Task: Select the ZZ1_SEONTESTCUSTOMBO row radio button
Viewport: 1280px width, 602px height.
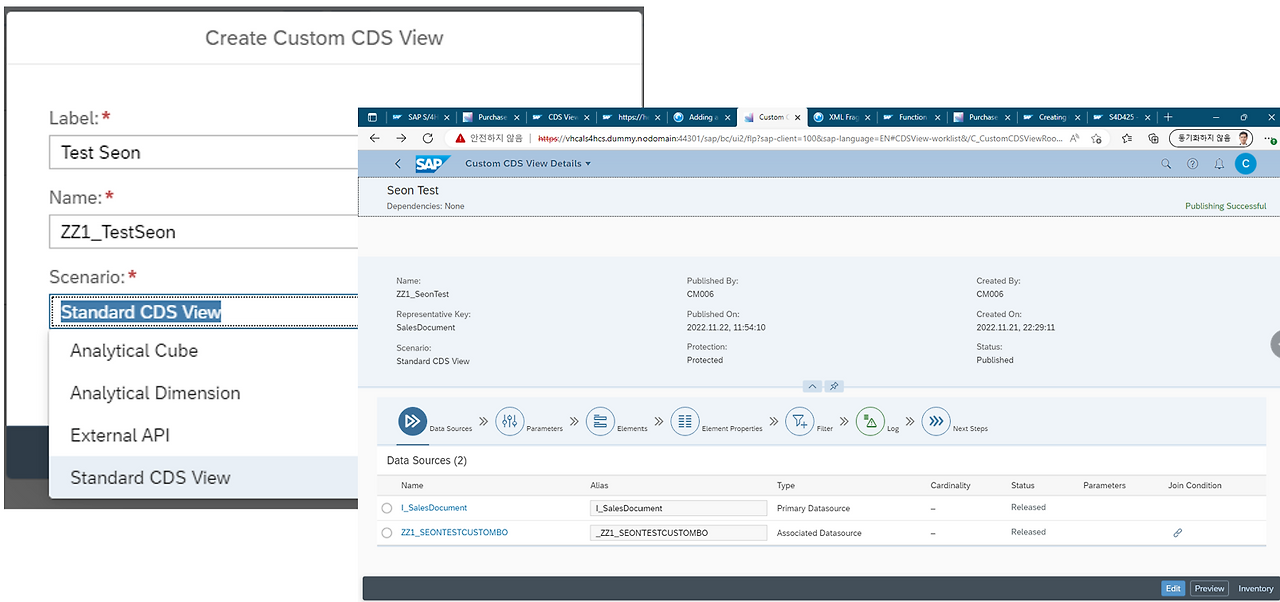Action: tap(386, 532)
